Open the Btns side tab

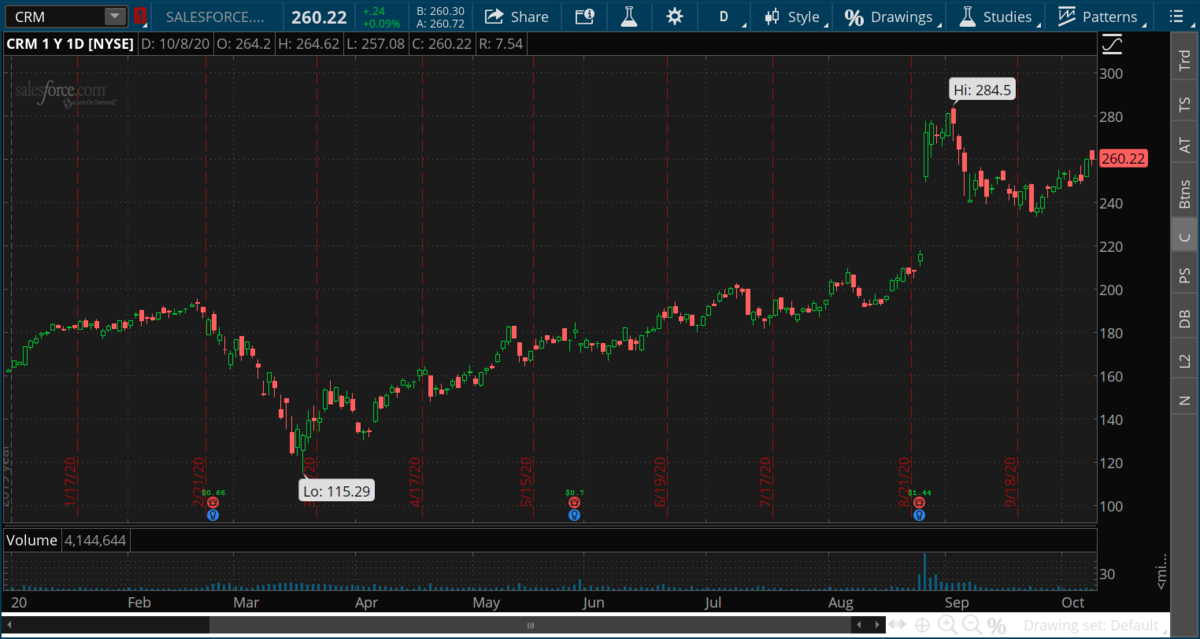[x=1185, y=192]
